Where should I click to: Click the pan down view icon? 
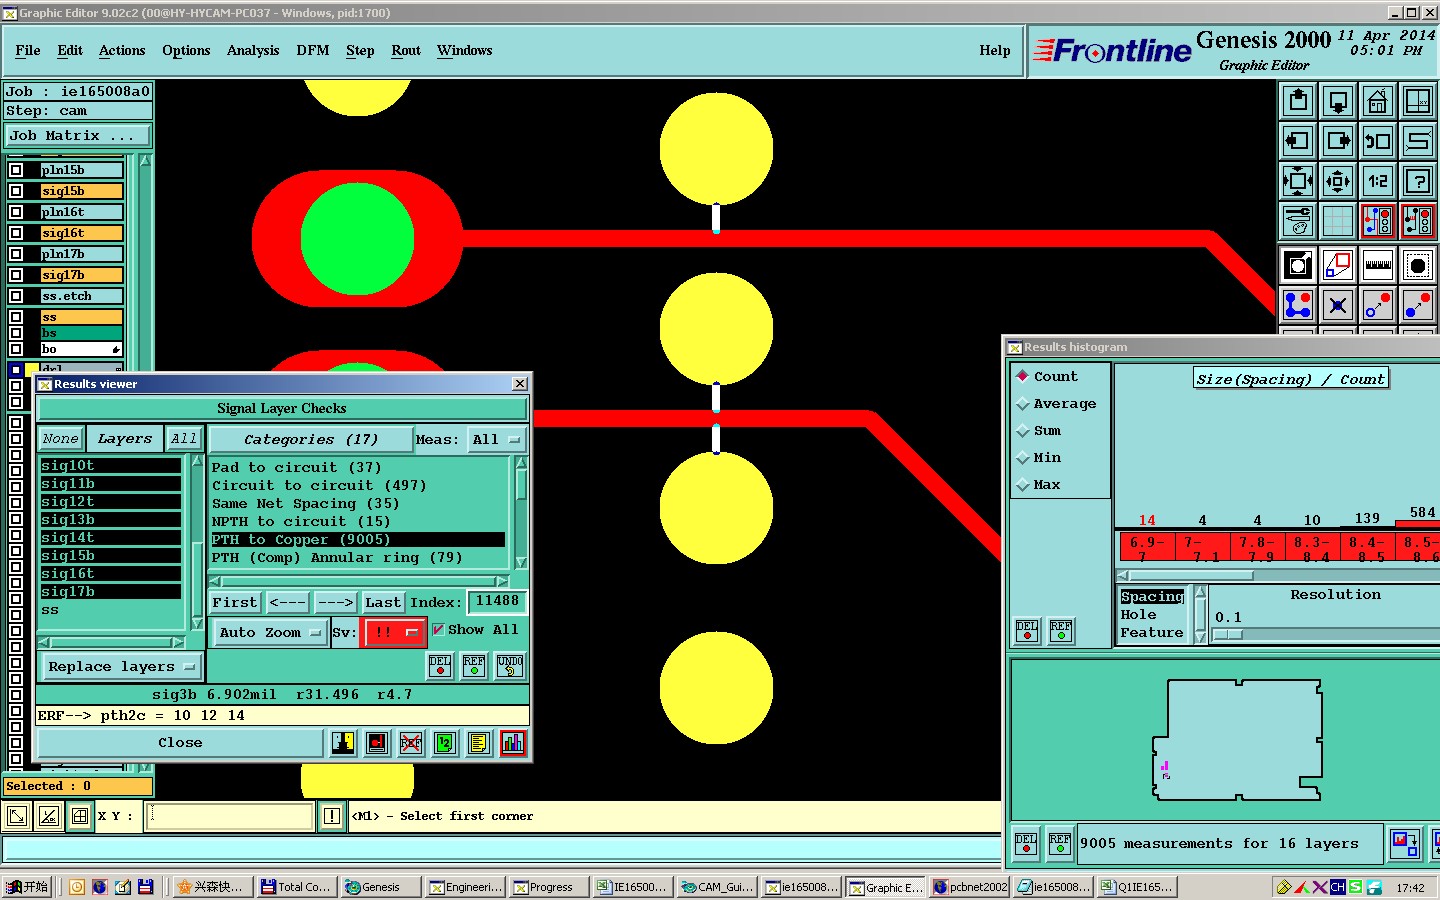pyautogui.click(x=1338, y=101)
